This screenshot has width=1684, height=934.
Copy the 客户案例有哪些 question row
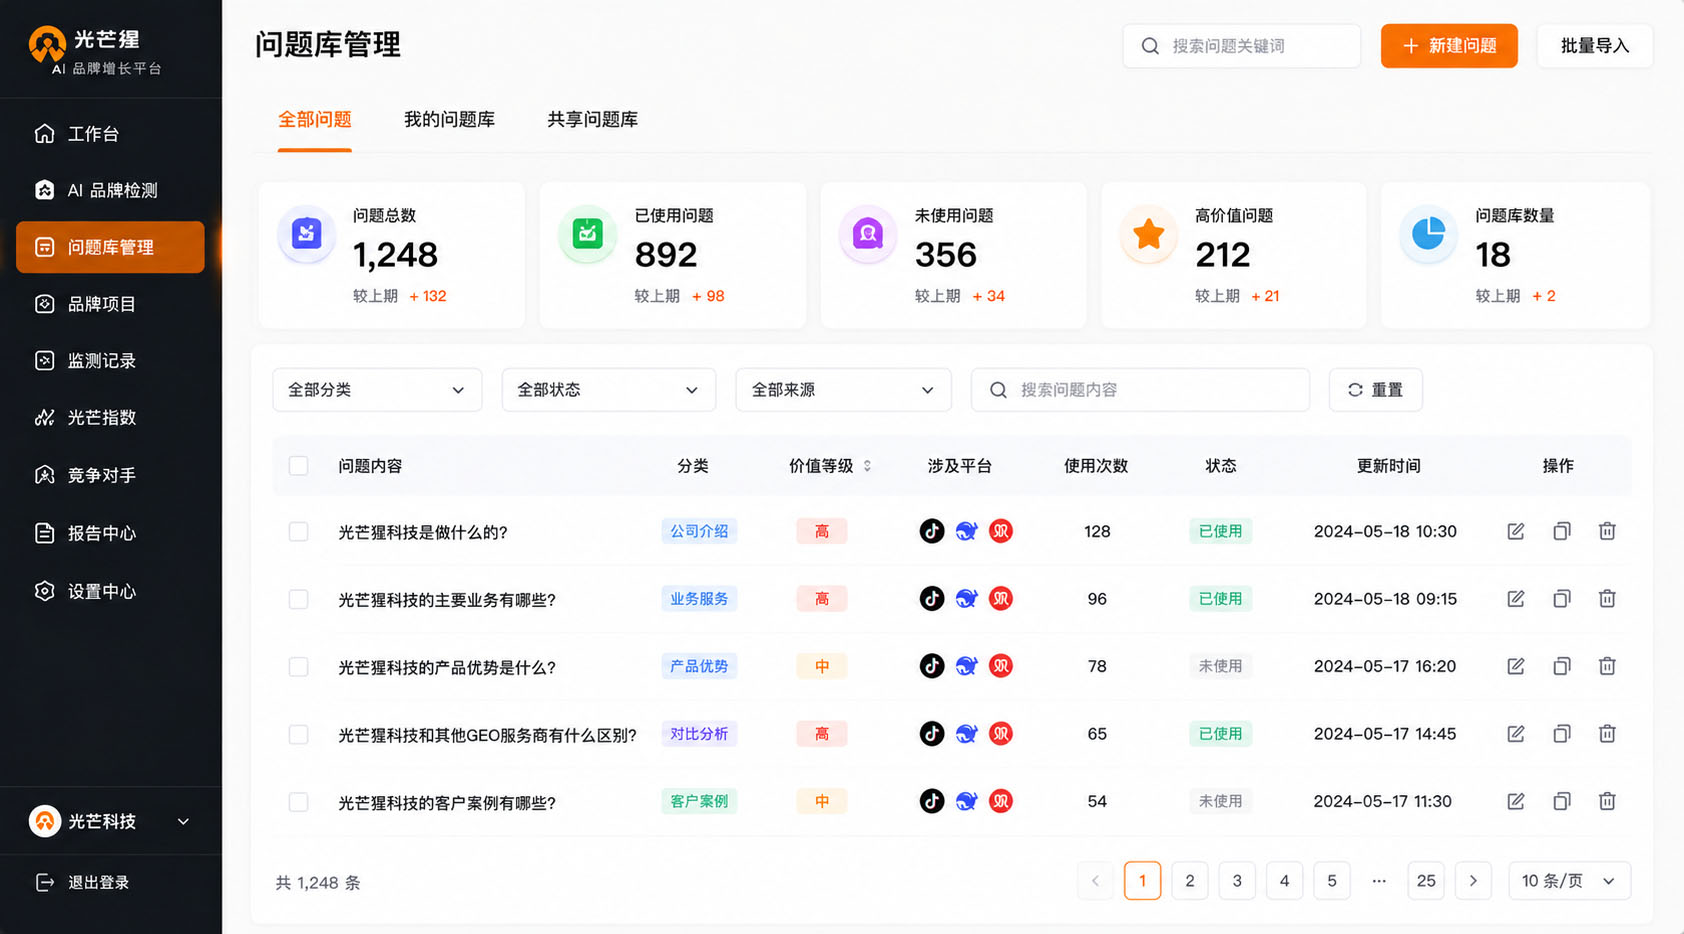tap(1561, 801)
